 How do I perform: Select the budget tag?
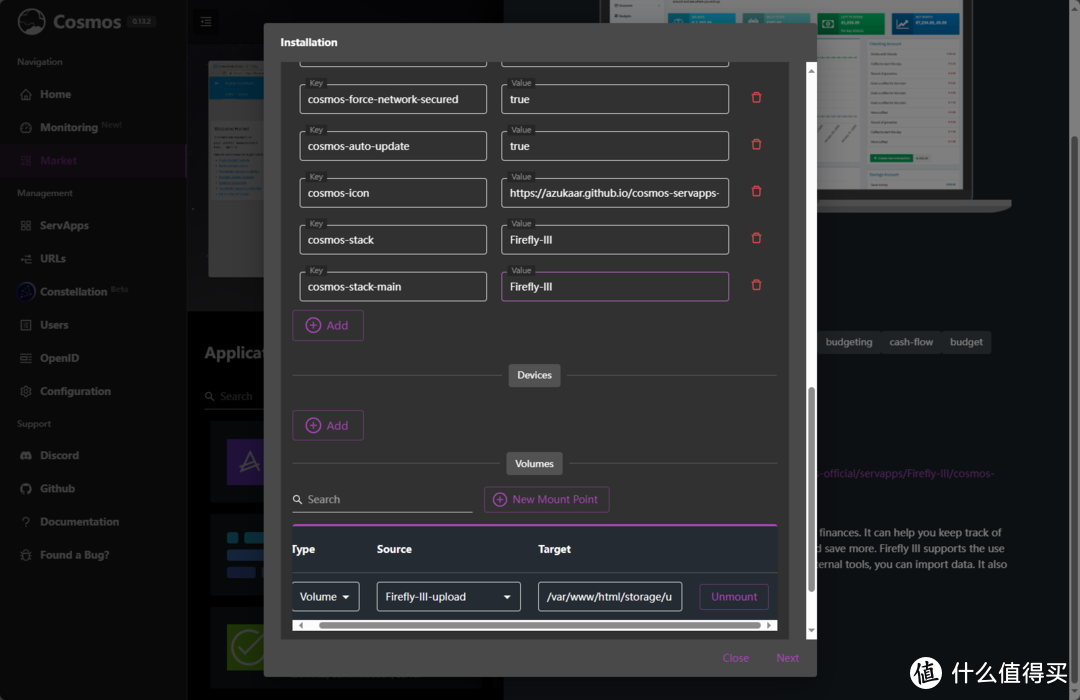coord(966,342)
